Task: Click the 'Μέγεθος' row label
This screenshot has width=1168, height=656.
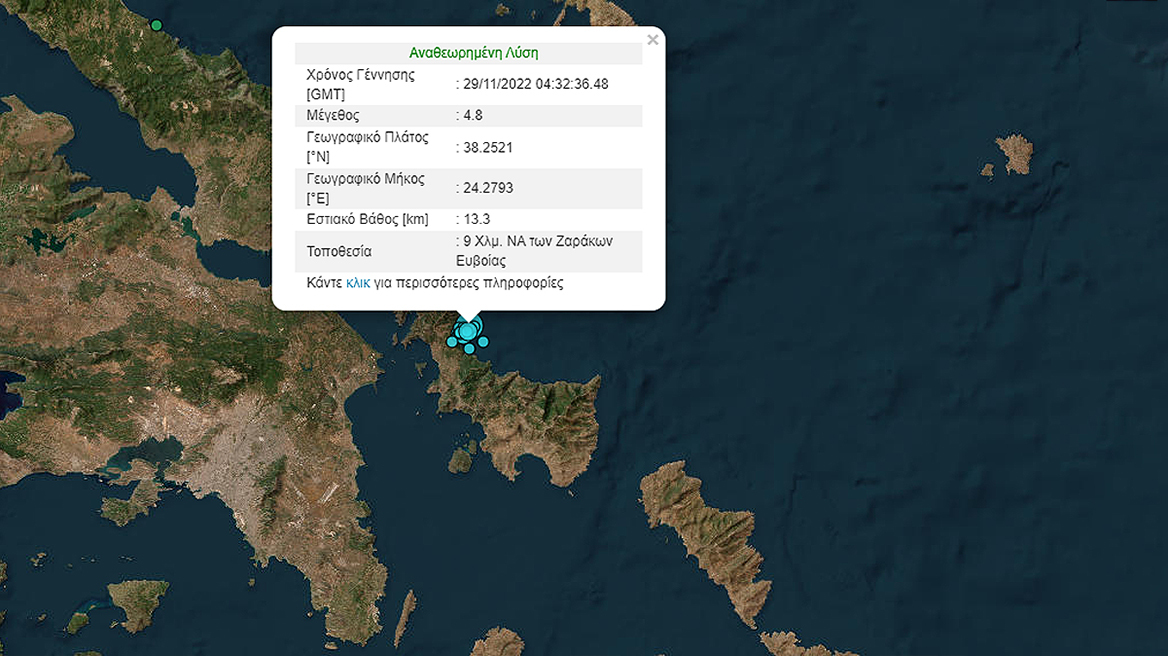Action: [x=333, y=115]
